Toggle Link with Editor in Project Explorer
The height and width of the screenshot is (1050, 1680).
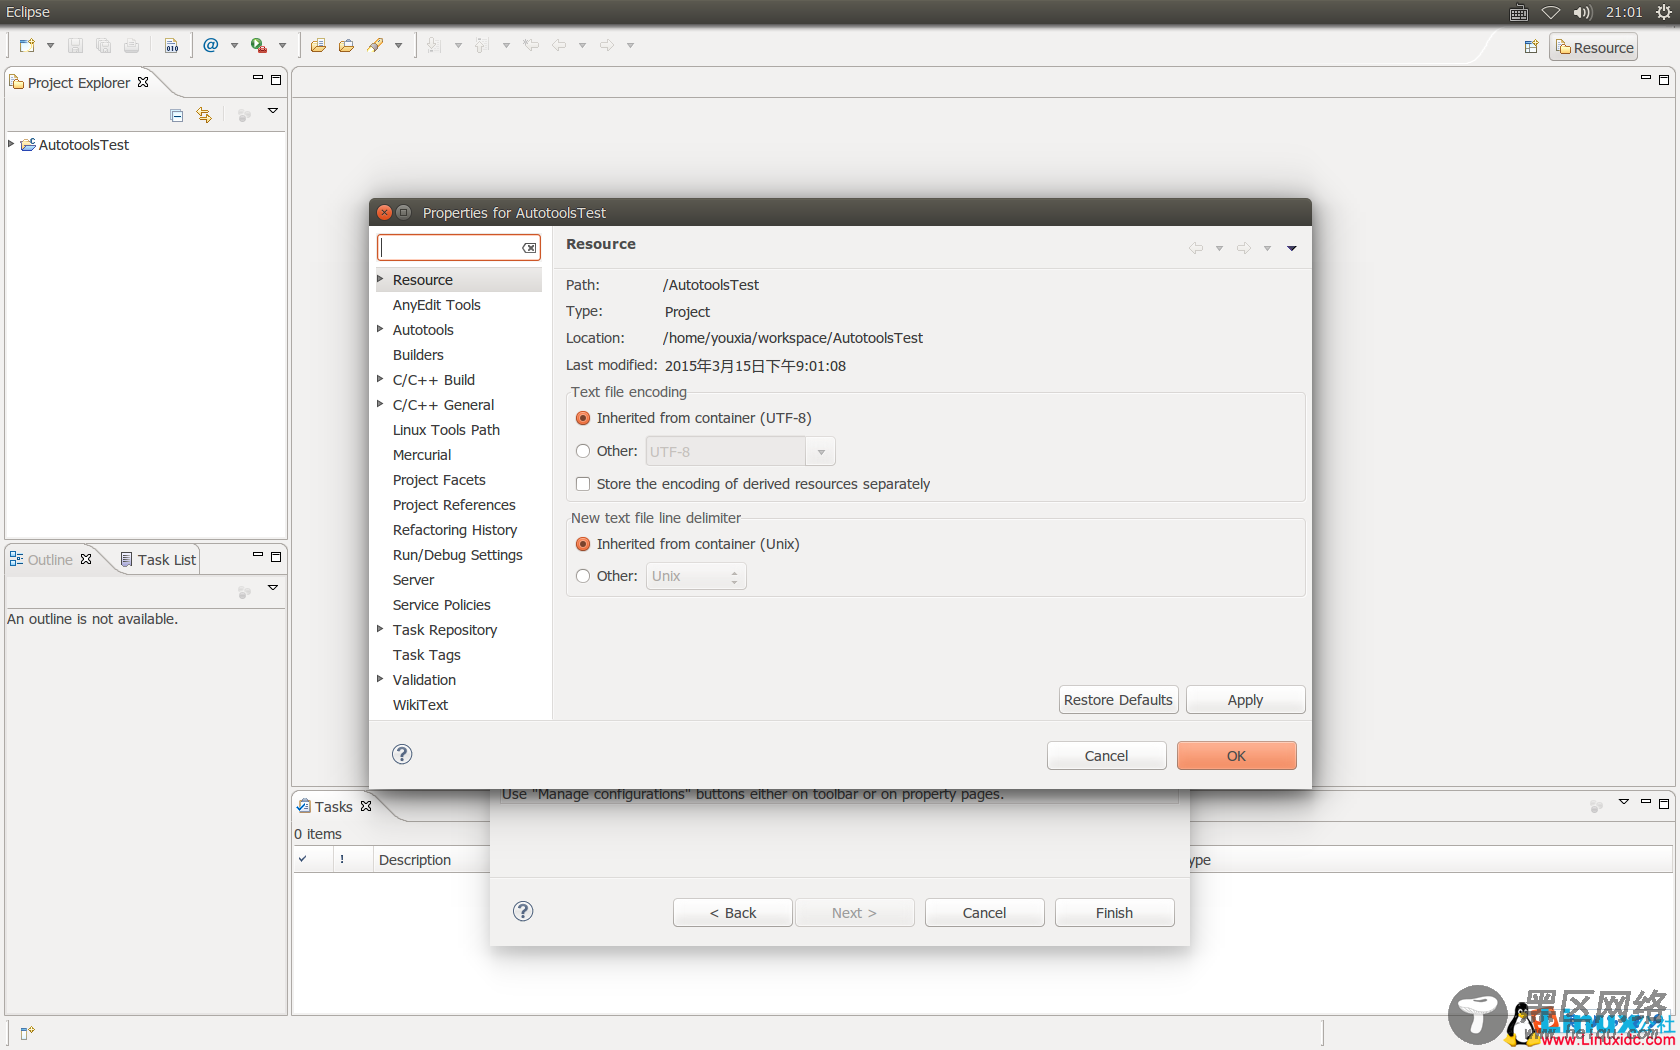click(204, 115)
